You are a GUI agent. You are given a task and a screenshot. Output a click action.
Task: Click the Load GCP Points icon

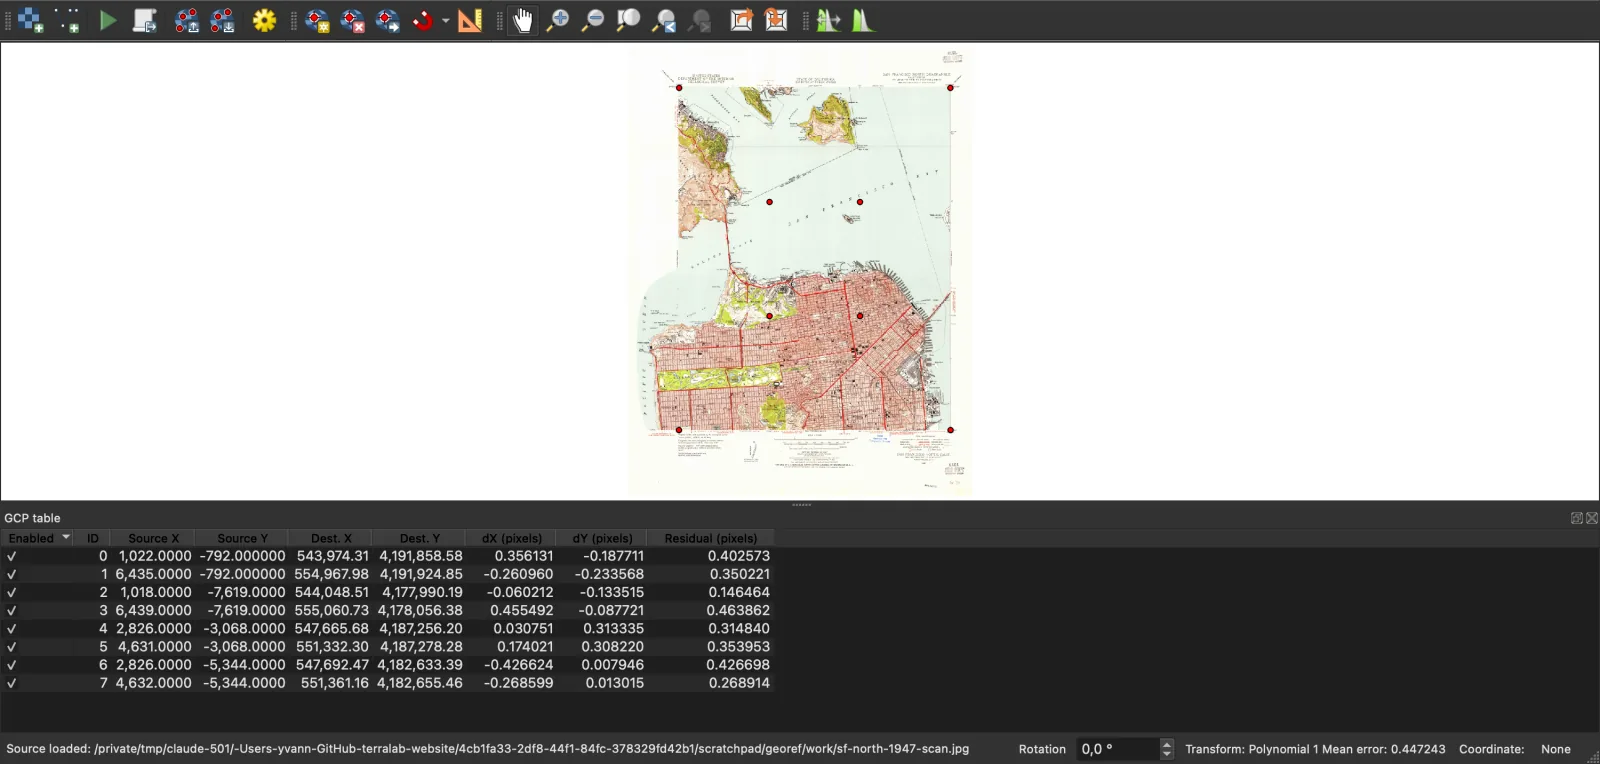click(x=186, y=20)
